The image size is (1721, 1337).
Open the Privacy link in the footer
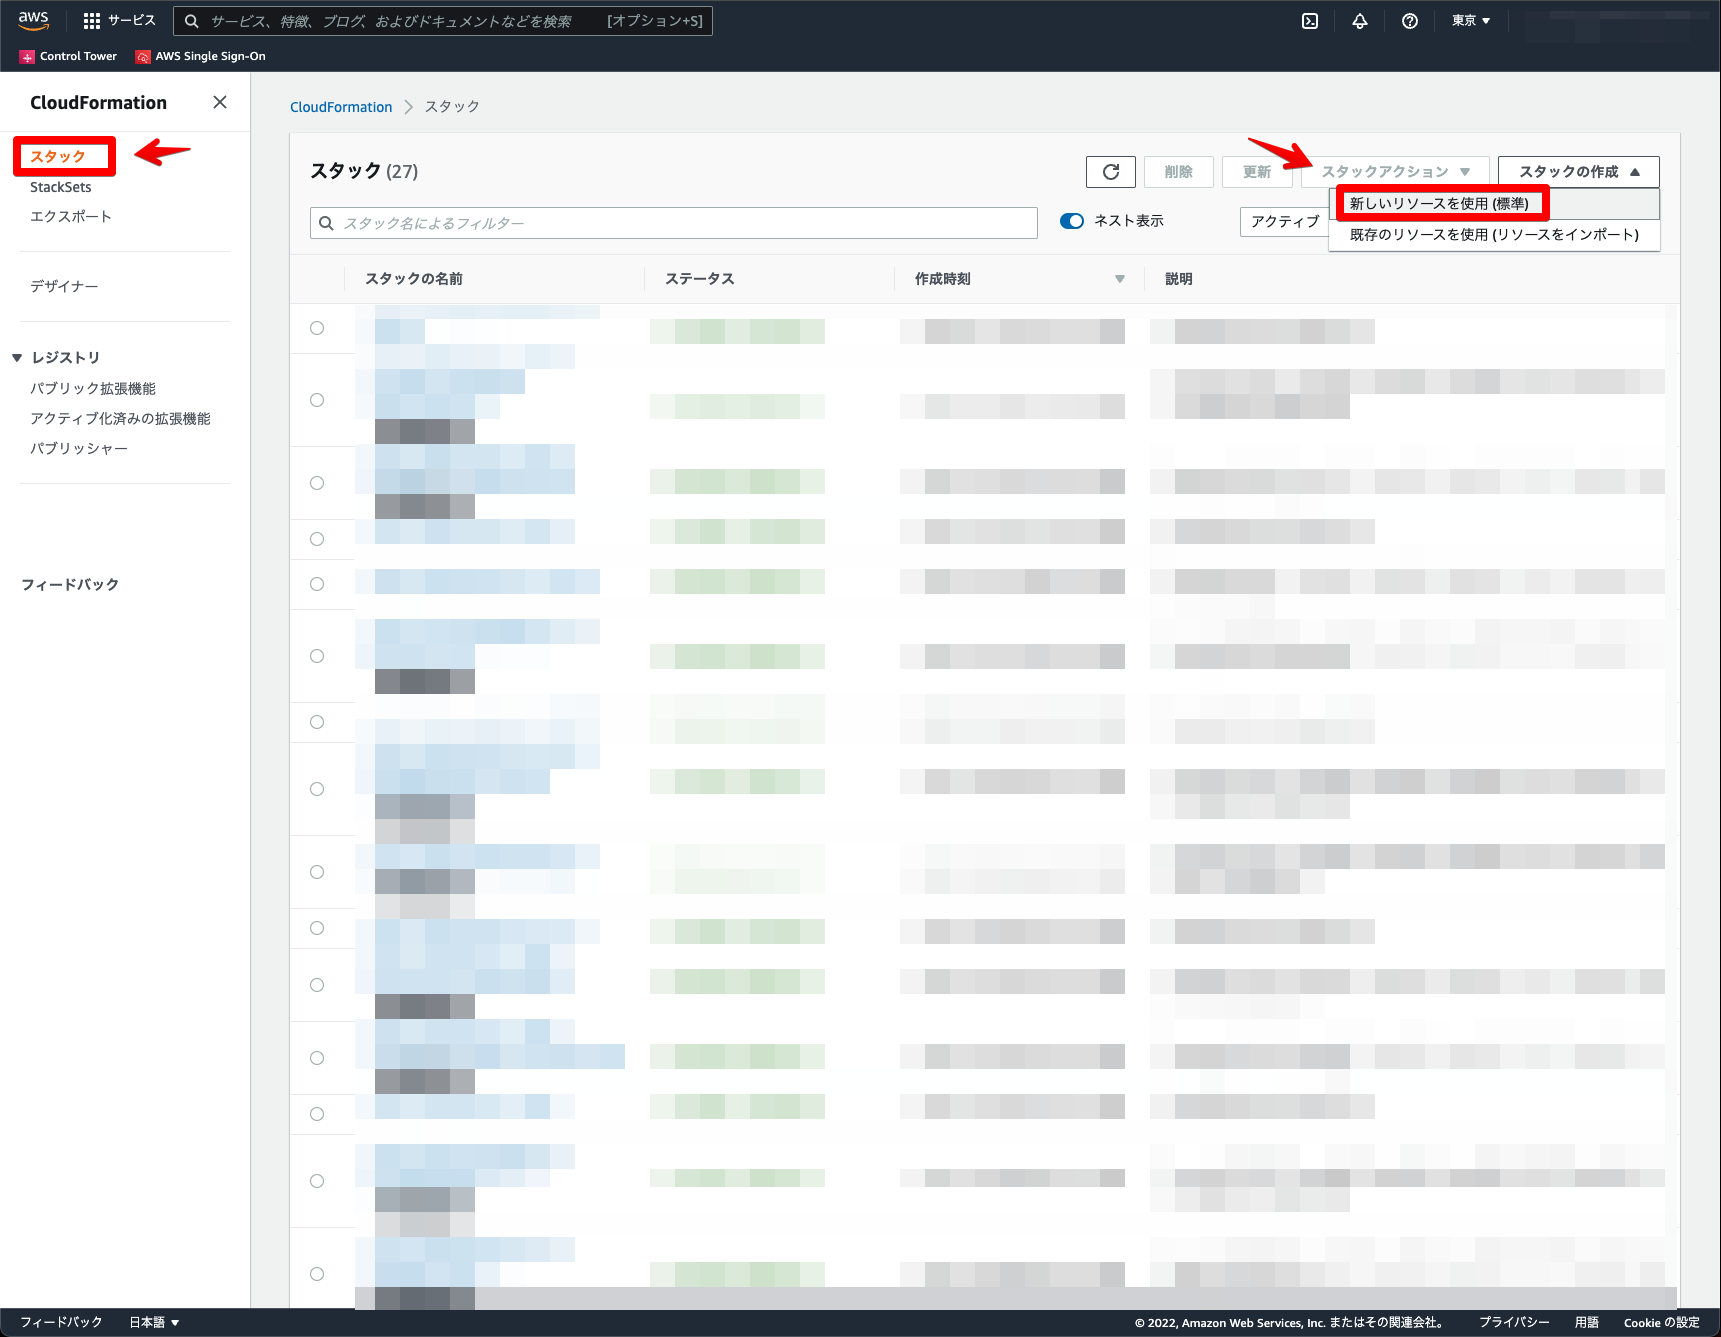click(x=1514, y=1322)
